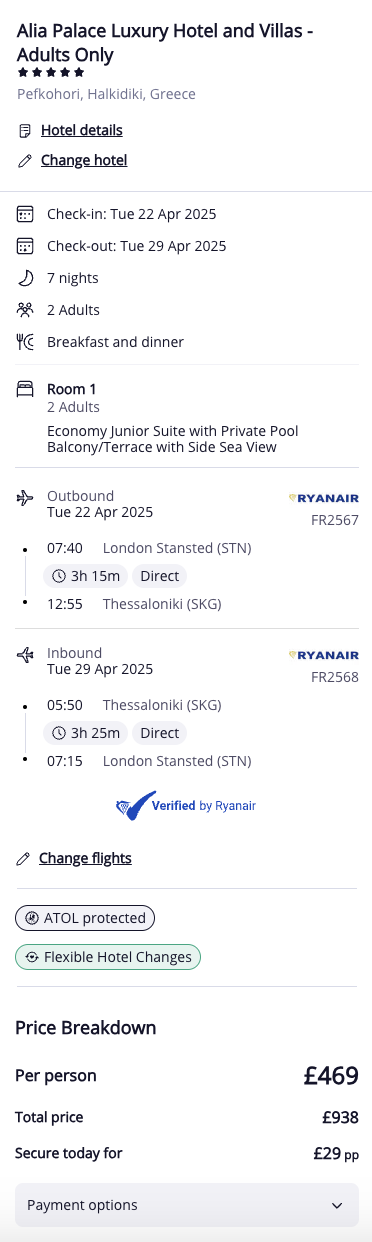372x1242 pixels.
Task: Click the Flexible Hotel Changes badge
Action: [x=108, y=957]
